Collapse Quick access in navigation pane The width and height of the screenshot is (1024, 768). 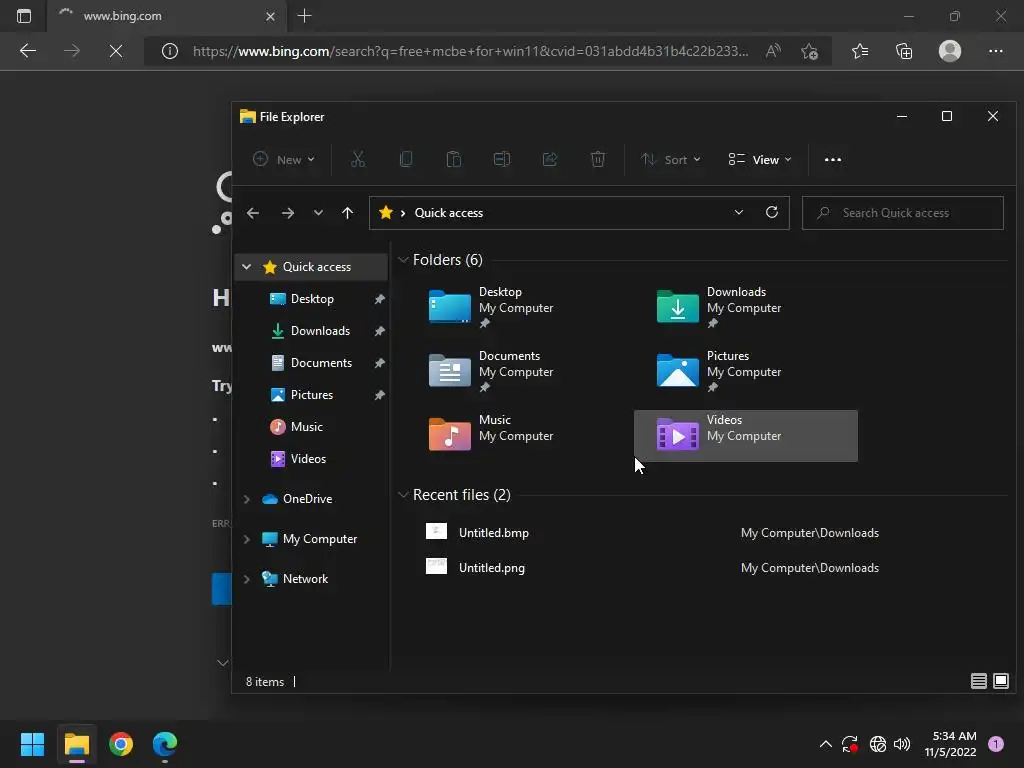click(246, 266)
